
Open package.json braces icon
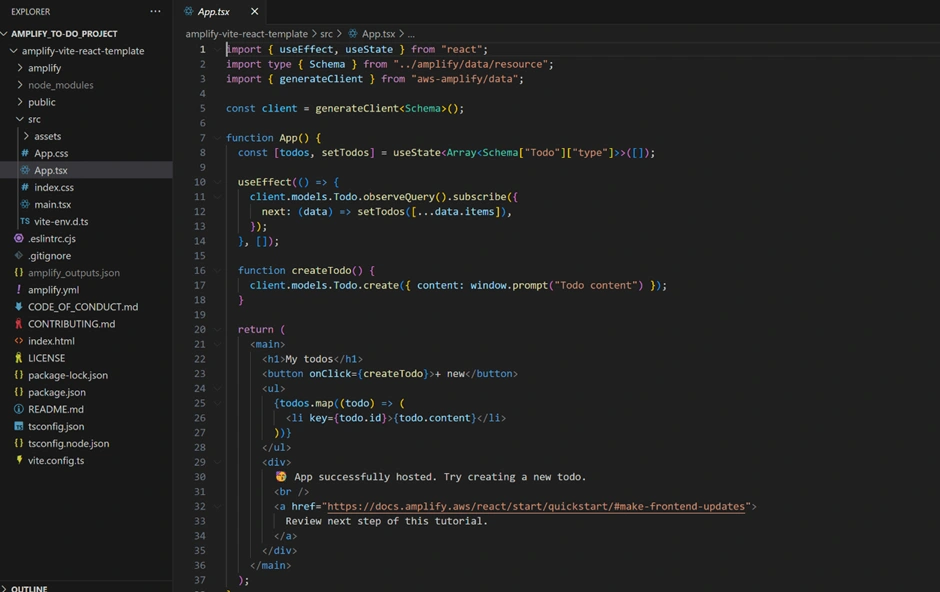point(19,392)
